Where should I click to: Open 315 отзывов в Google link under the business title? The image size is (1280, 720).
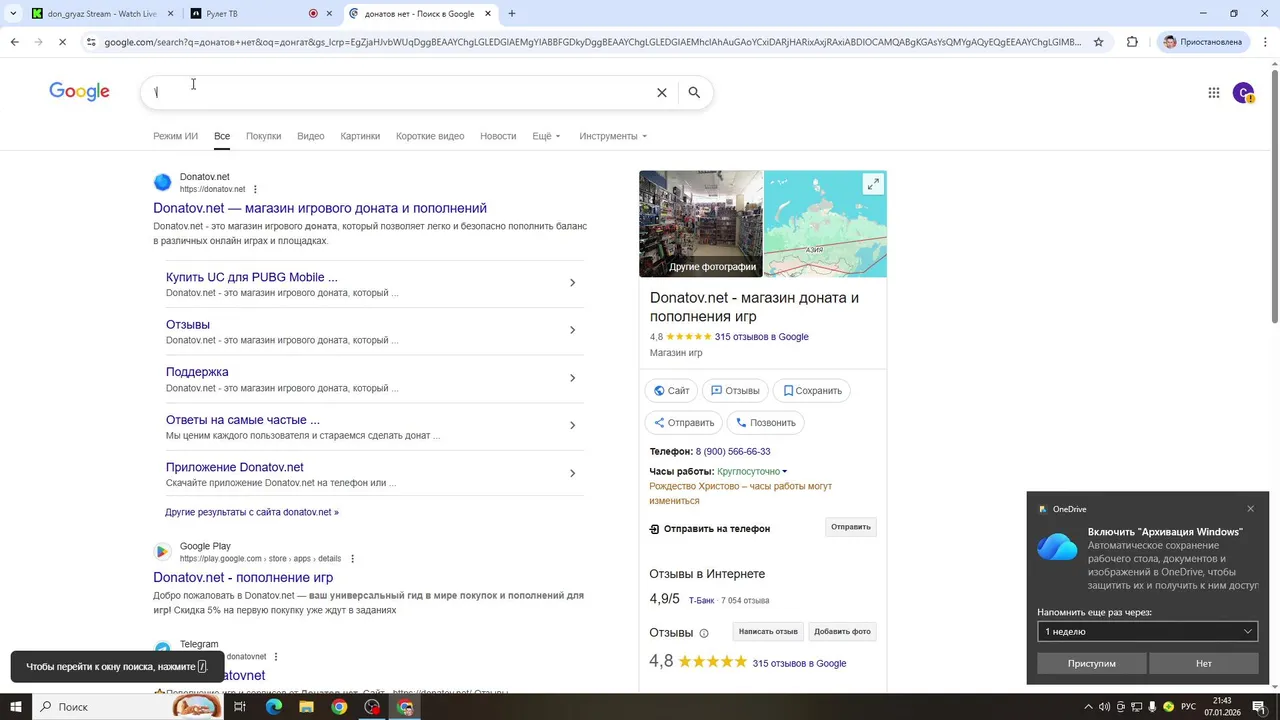pos(761,337)
